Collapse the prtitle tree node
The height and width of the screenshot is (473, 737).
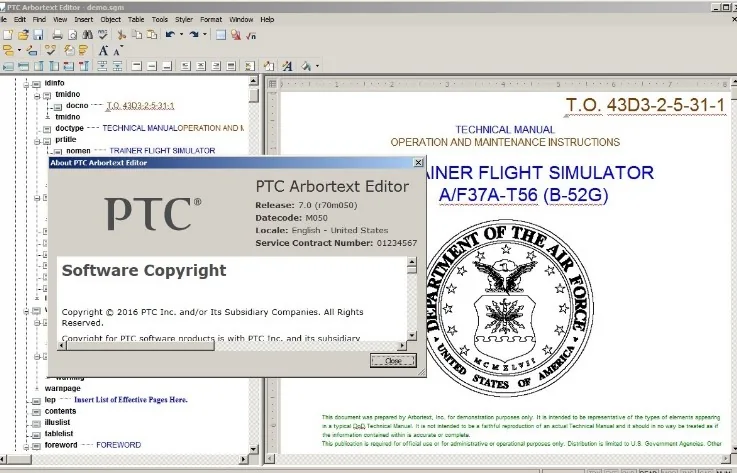tap(37, 141)
